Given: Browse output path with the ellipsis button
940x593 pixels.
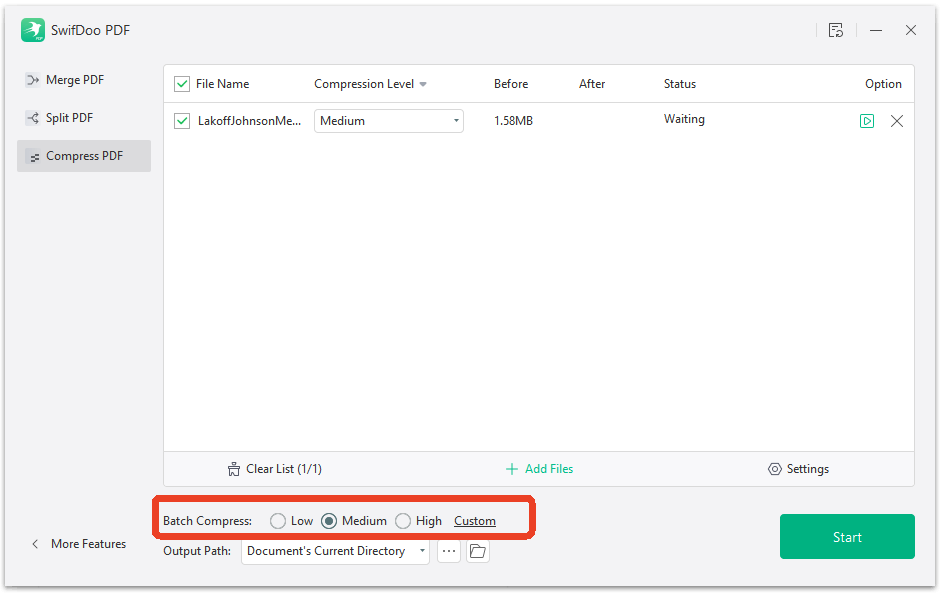Looking at the screenshot, I should 449,551.
